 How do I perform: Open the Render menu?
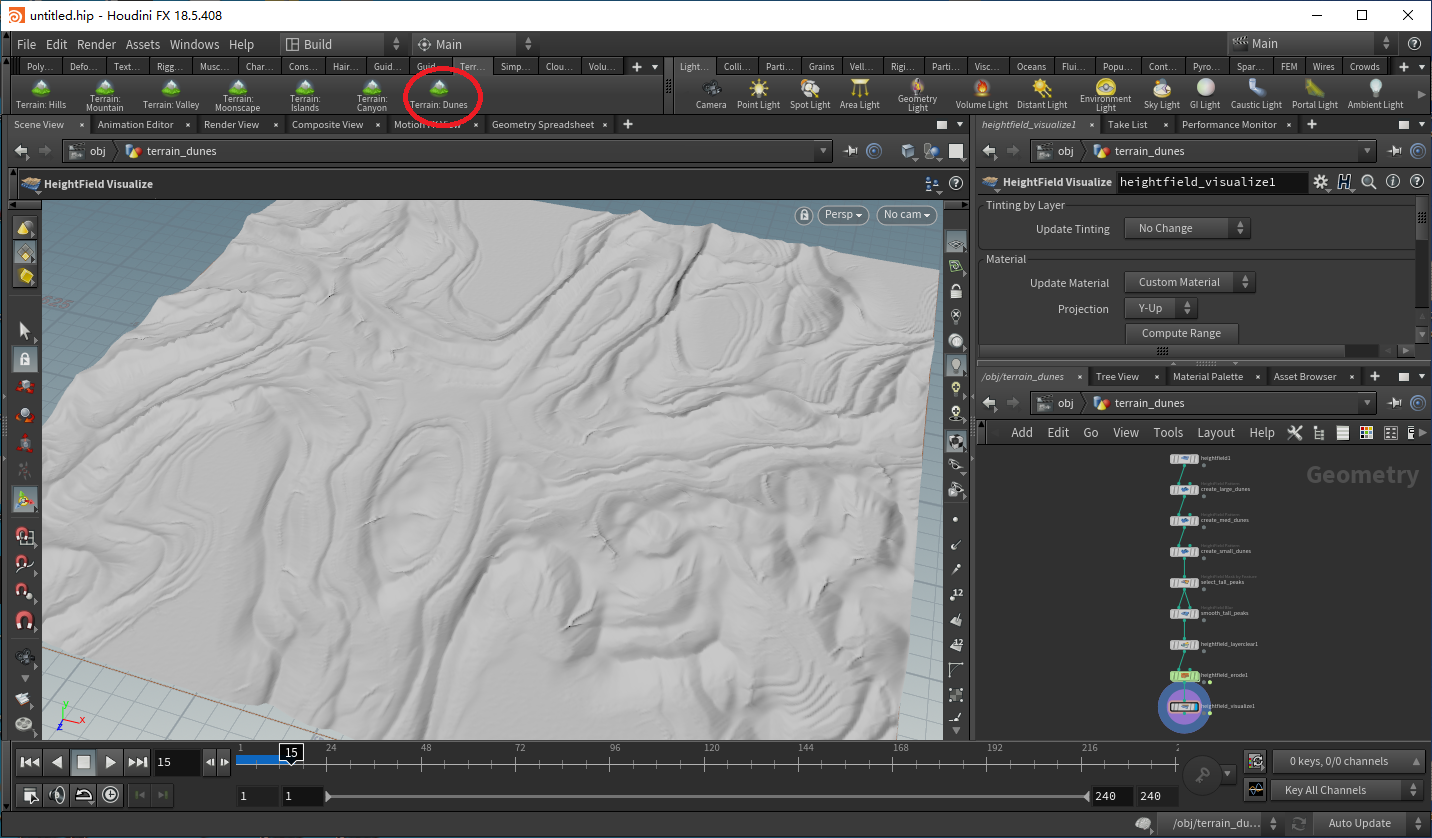tap(96, 44)
